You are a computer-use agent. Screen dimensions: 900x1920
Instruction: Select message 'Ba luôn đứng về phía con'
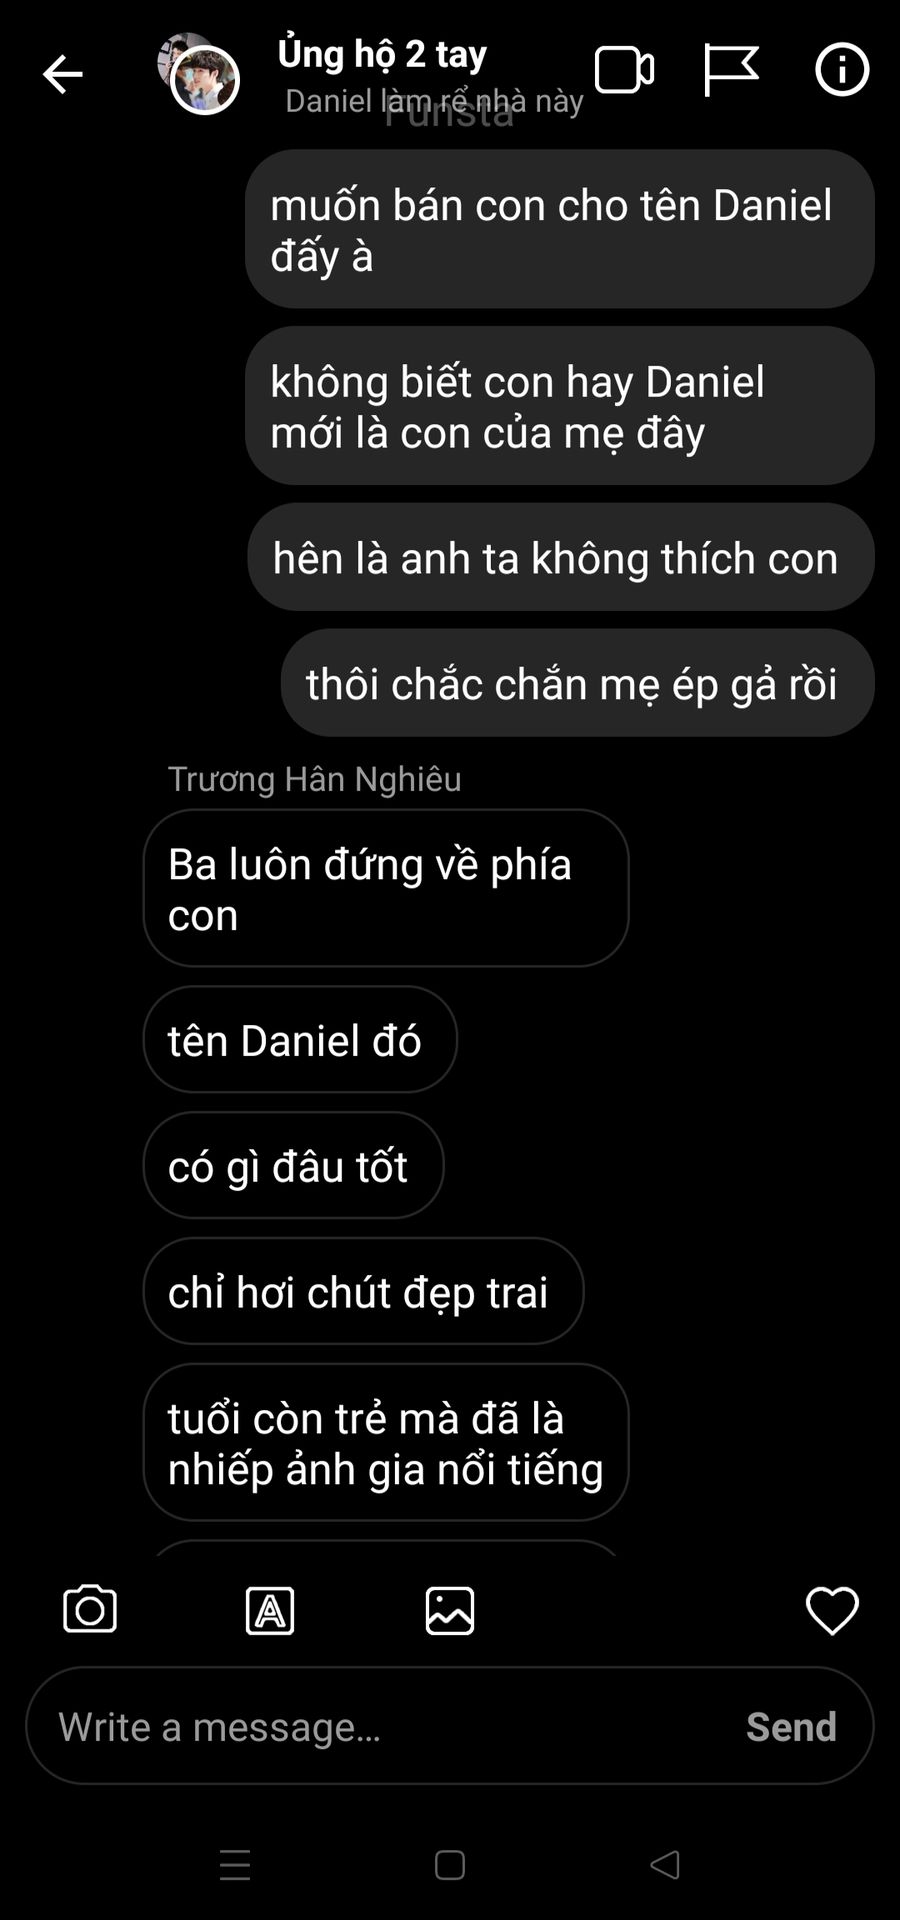386,888
